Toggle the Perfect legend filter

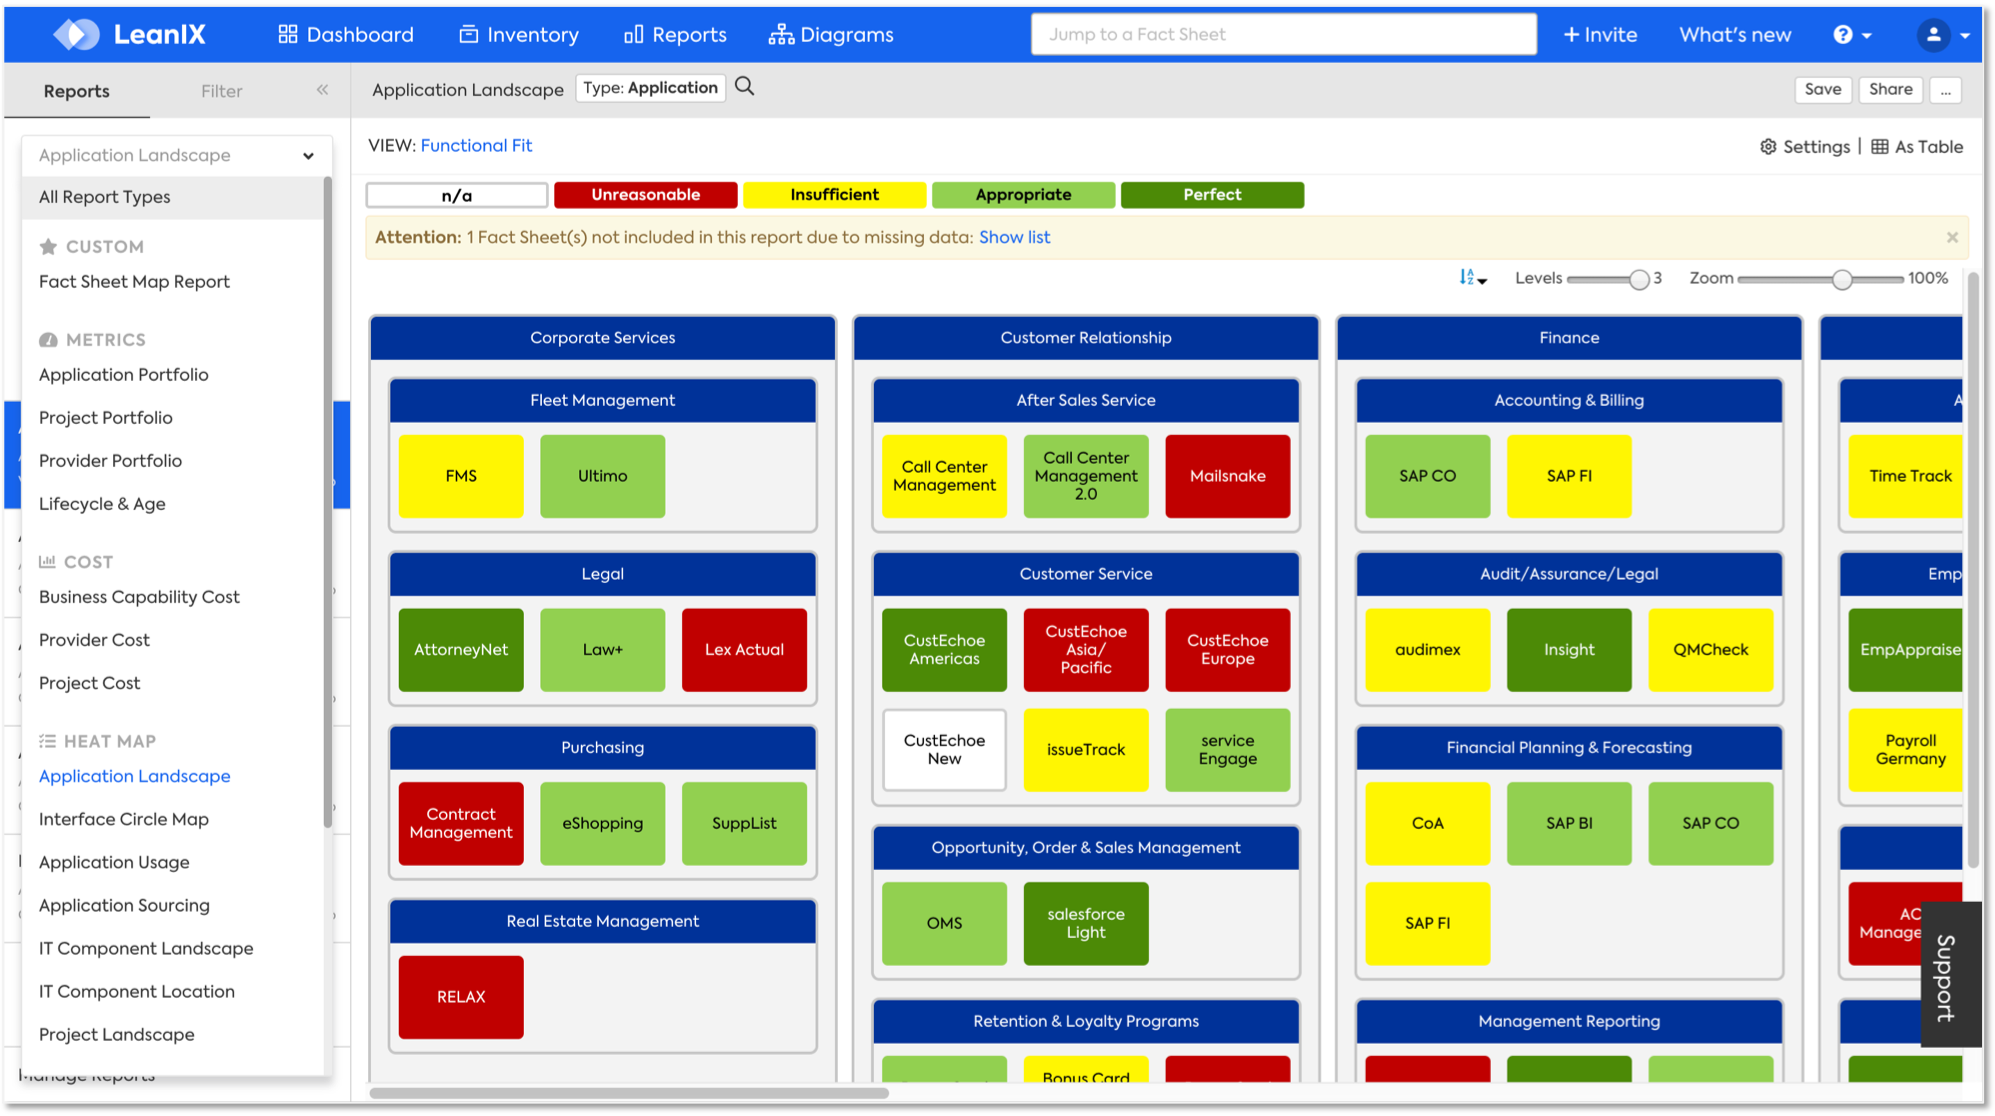point(1212,195)
